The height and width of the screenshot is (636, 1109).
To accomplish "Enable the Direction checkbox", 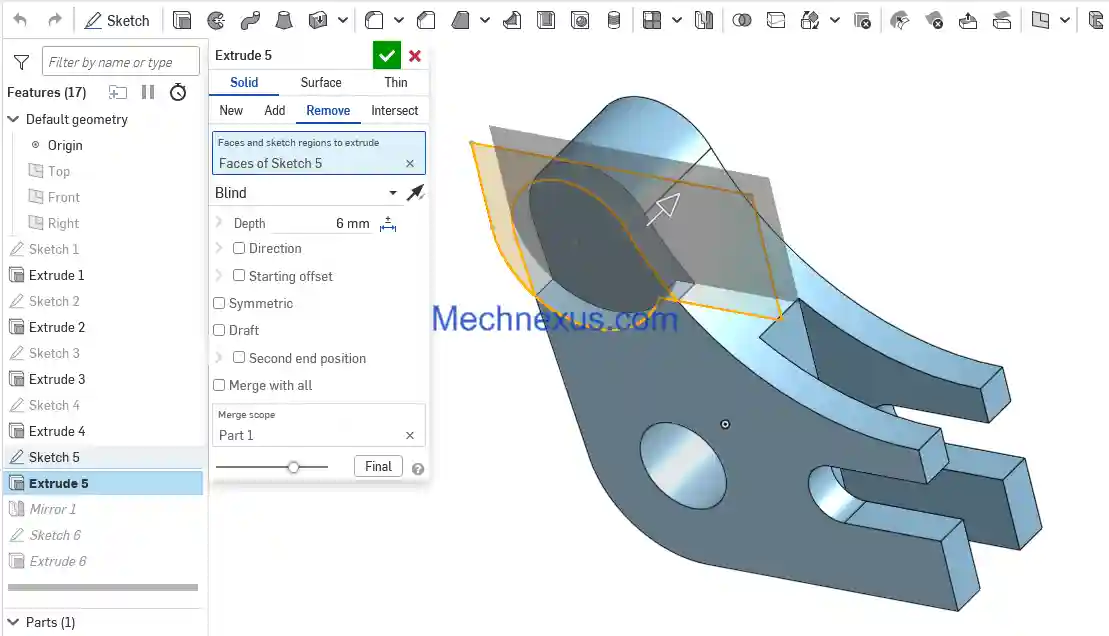I will (239, 248).
